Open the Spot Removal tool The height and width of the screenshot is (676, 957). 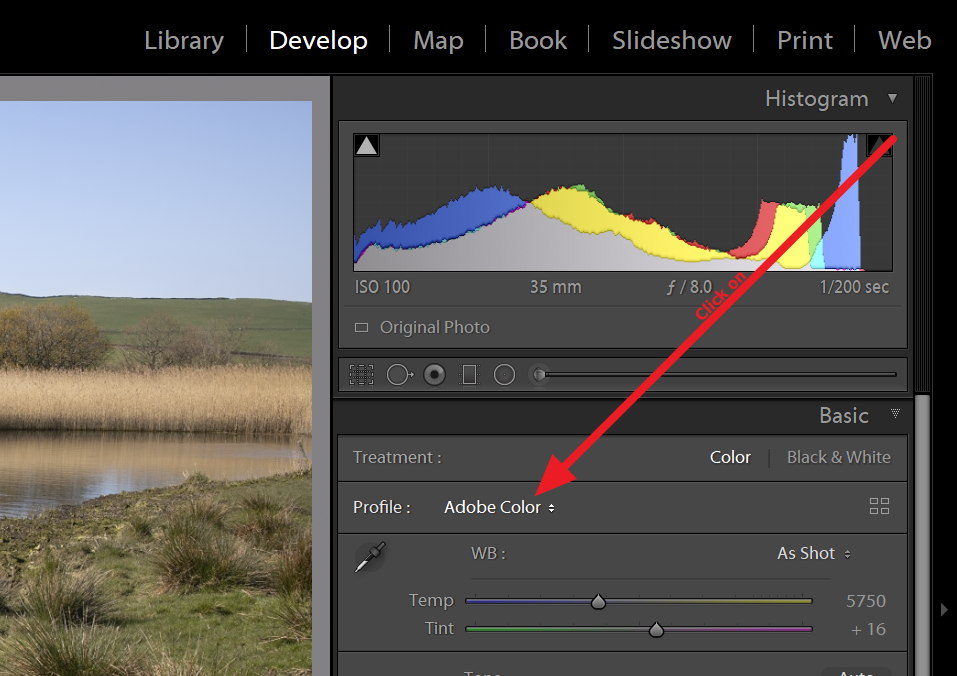pos(399,374)
